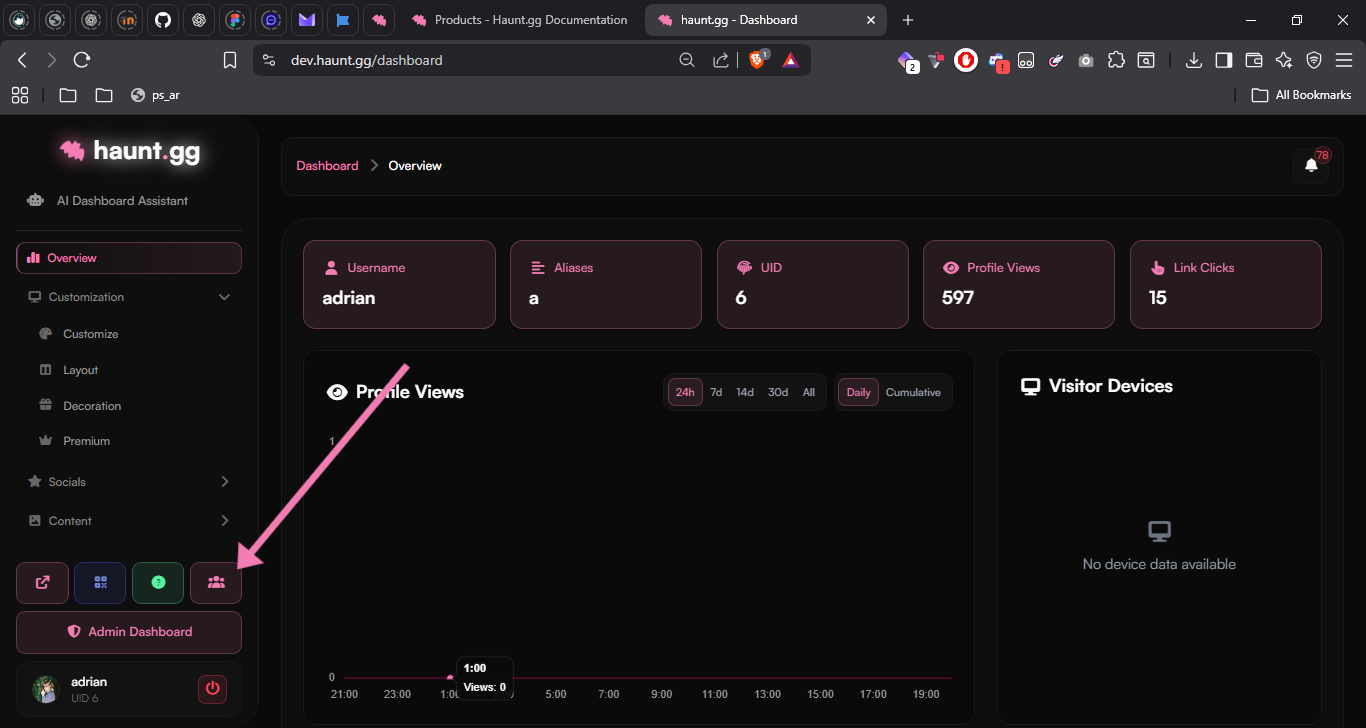Click the camera screenshot extension icon
This screenshot has width=1366, height=728.
coord(1086,60)
